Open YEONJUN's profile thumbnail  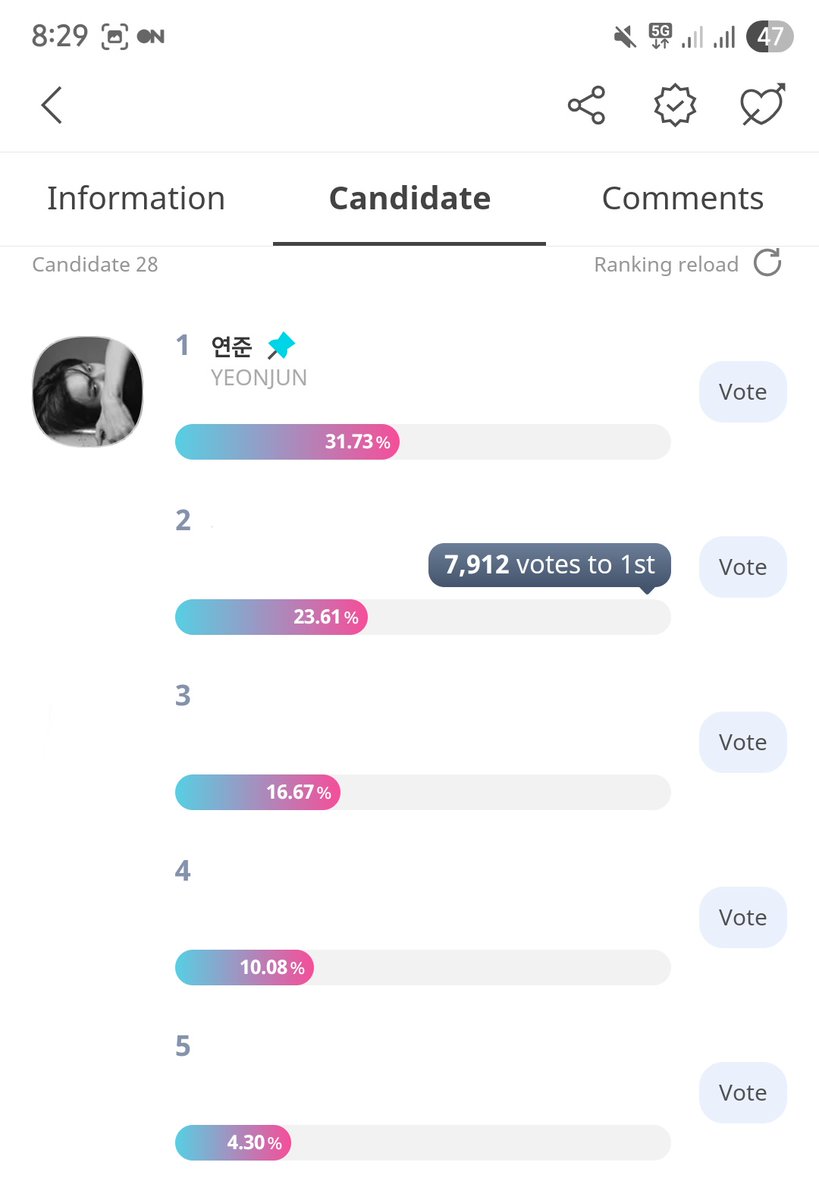point(88,391)
